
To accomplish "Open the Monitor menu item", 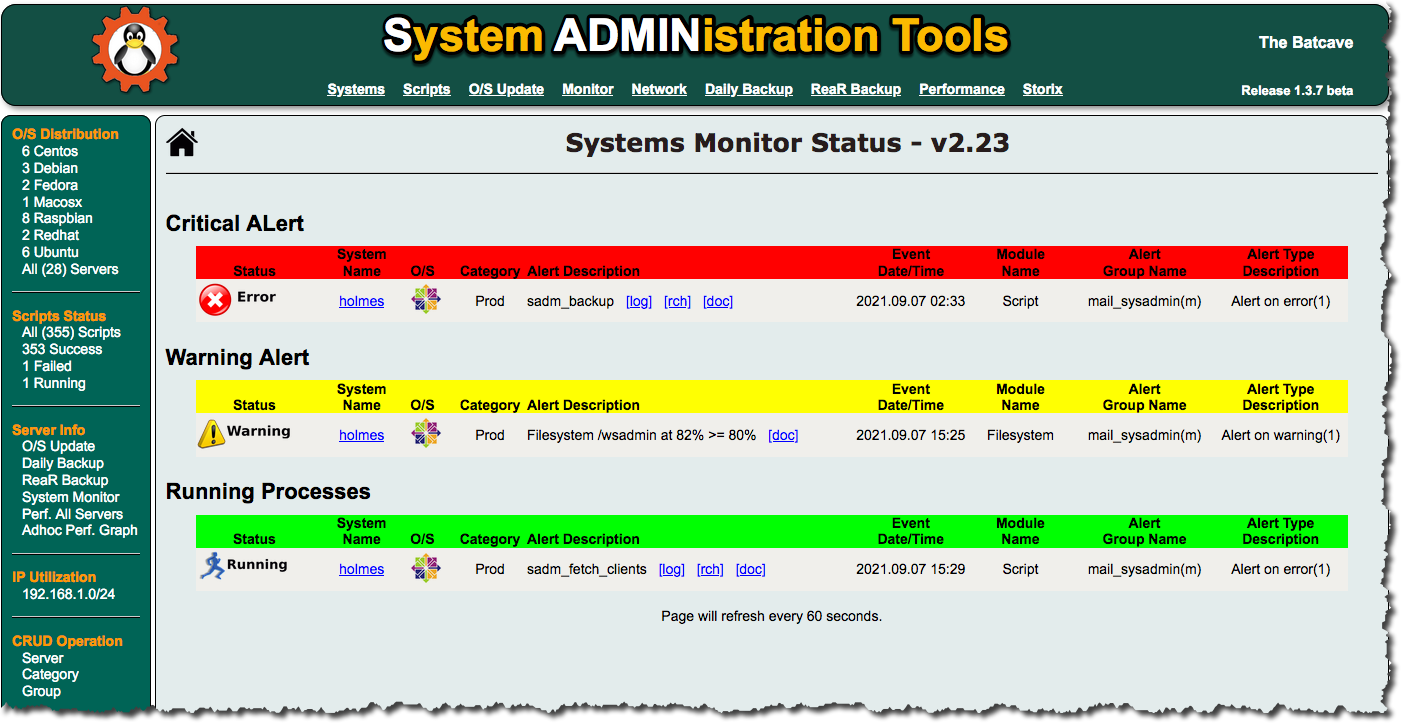I will click(x=587, y=89).
